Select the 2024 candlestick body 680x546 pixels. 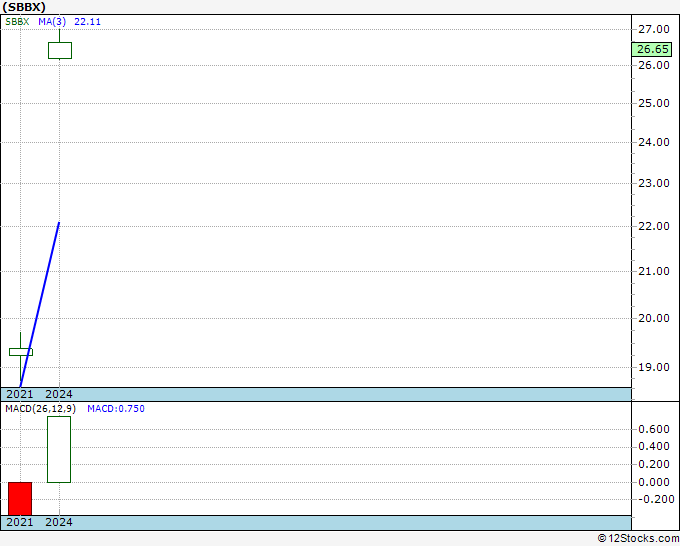coord(60,50)
